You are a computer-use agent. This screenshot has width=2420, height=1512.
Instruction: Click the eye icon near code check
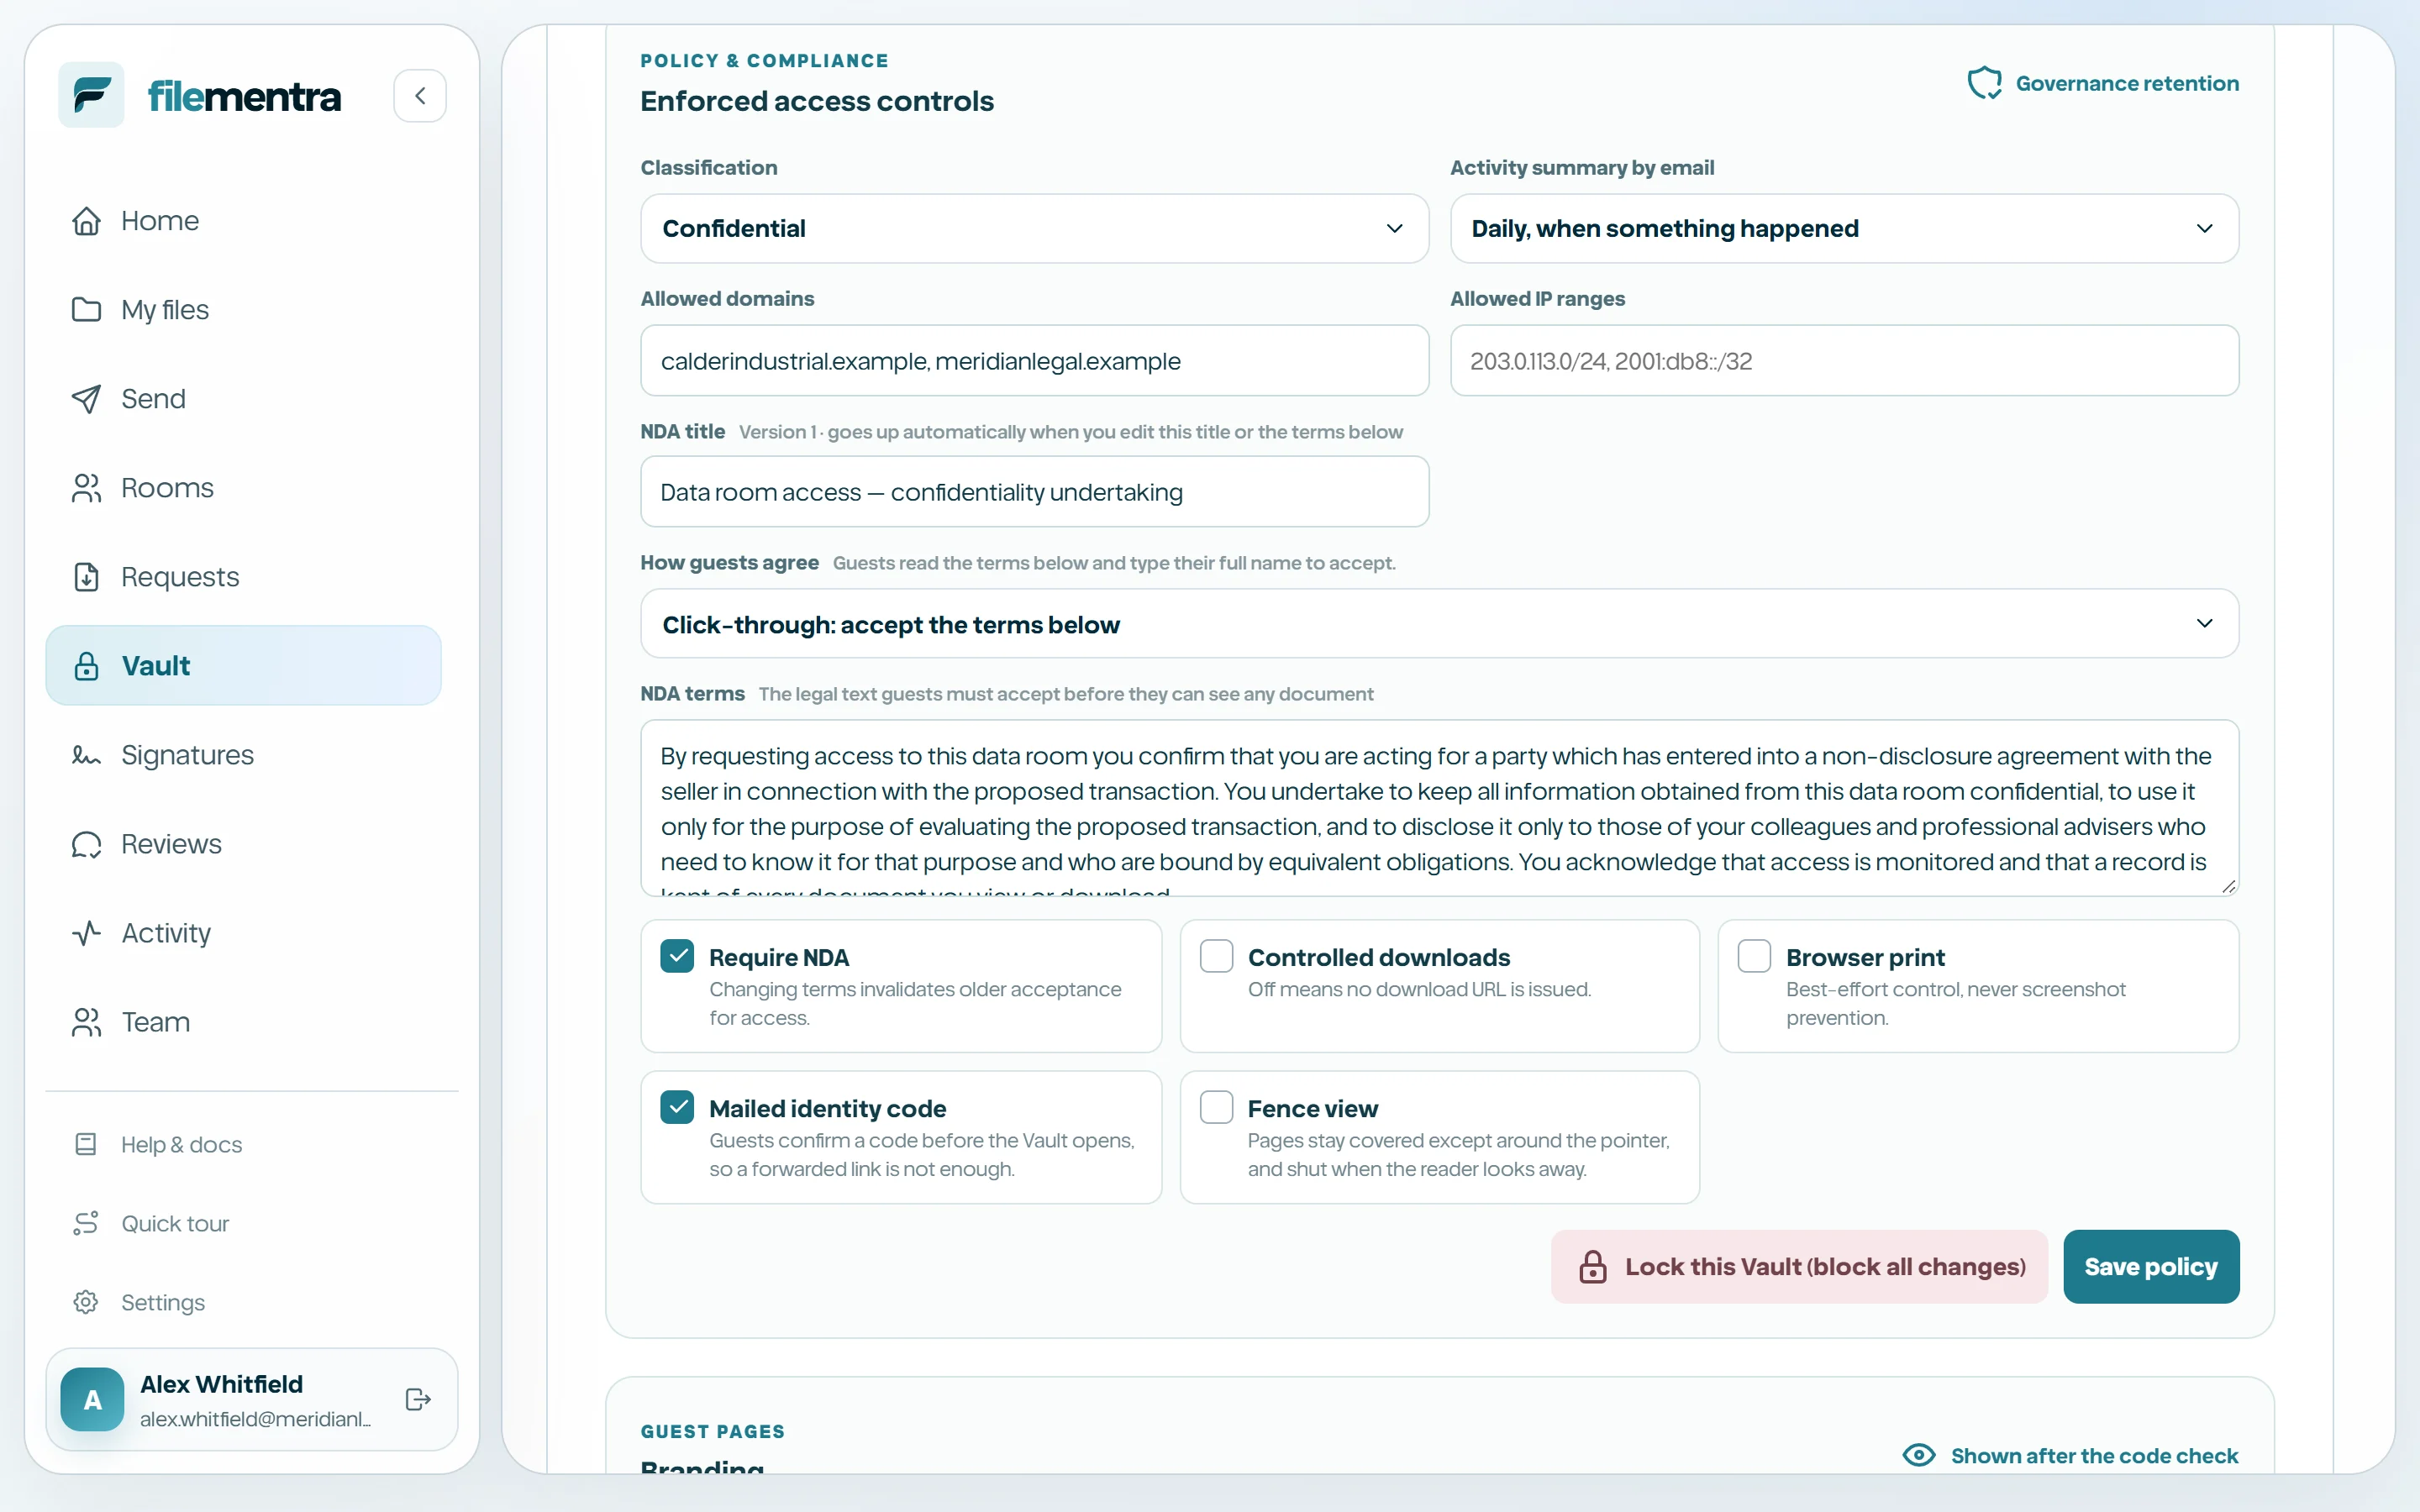coord(1919,1455)
